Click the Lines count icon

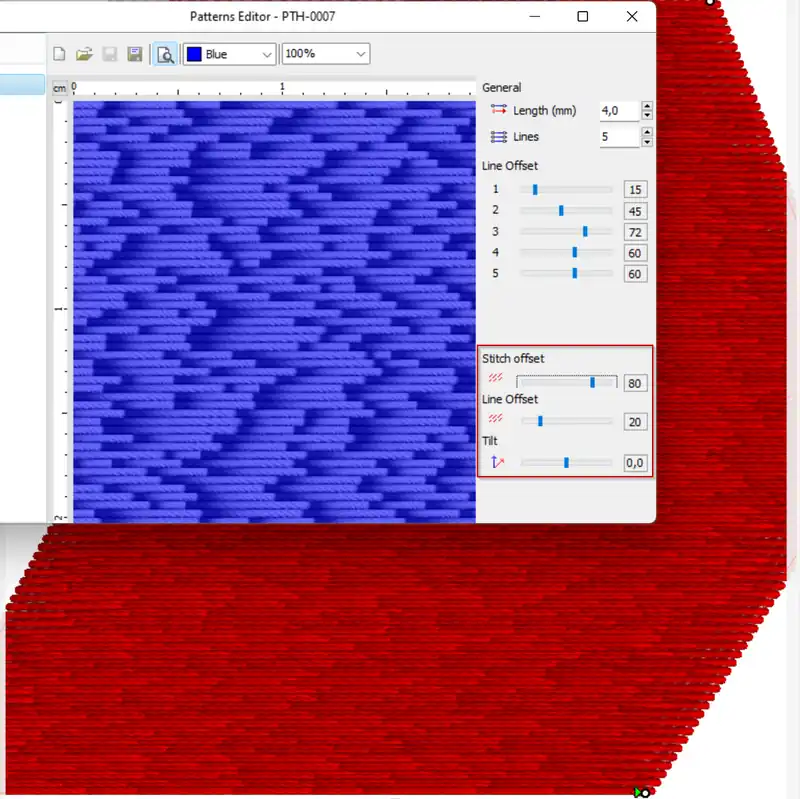point(498,136)
